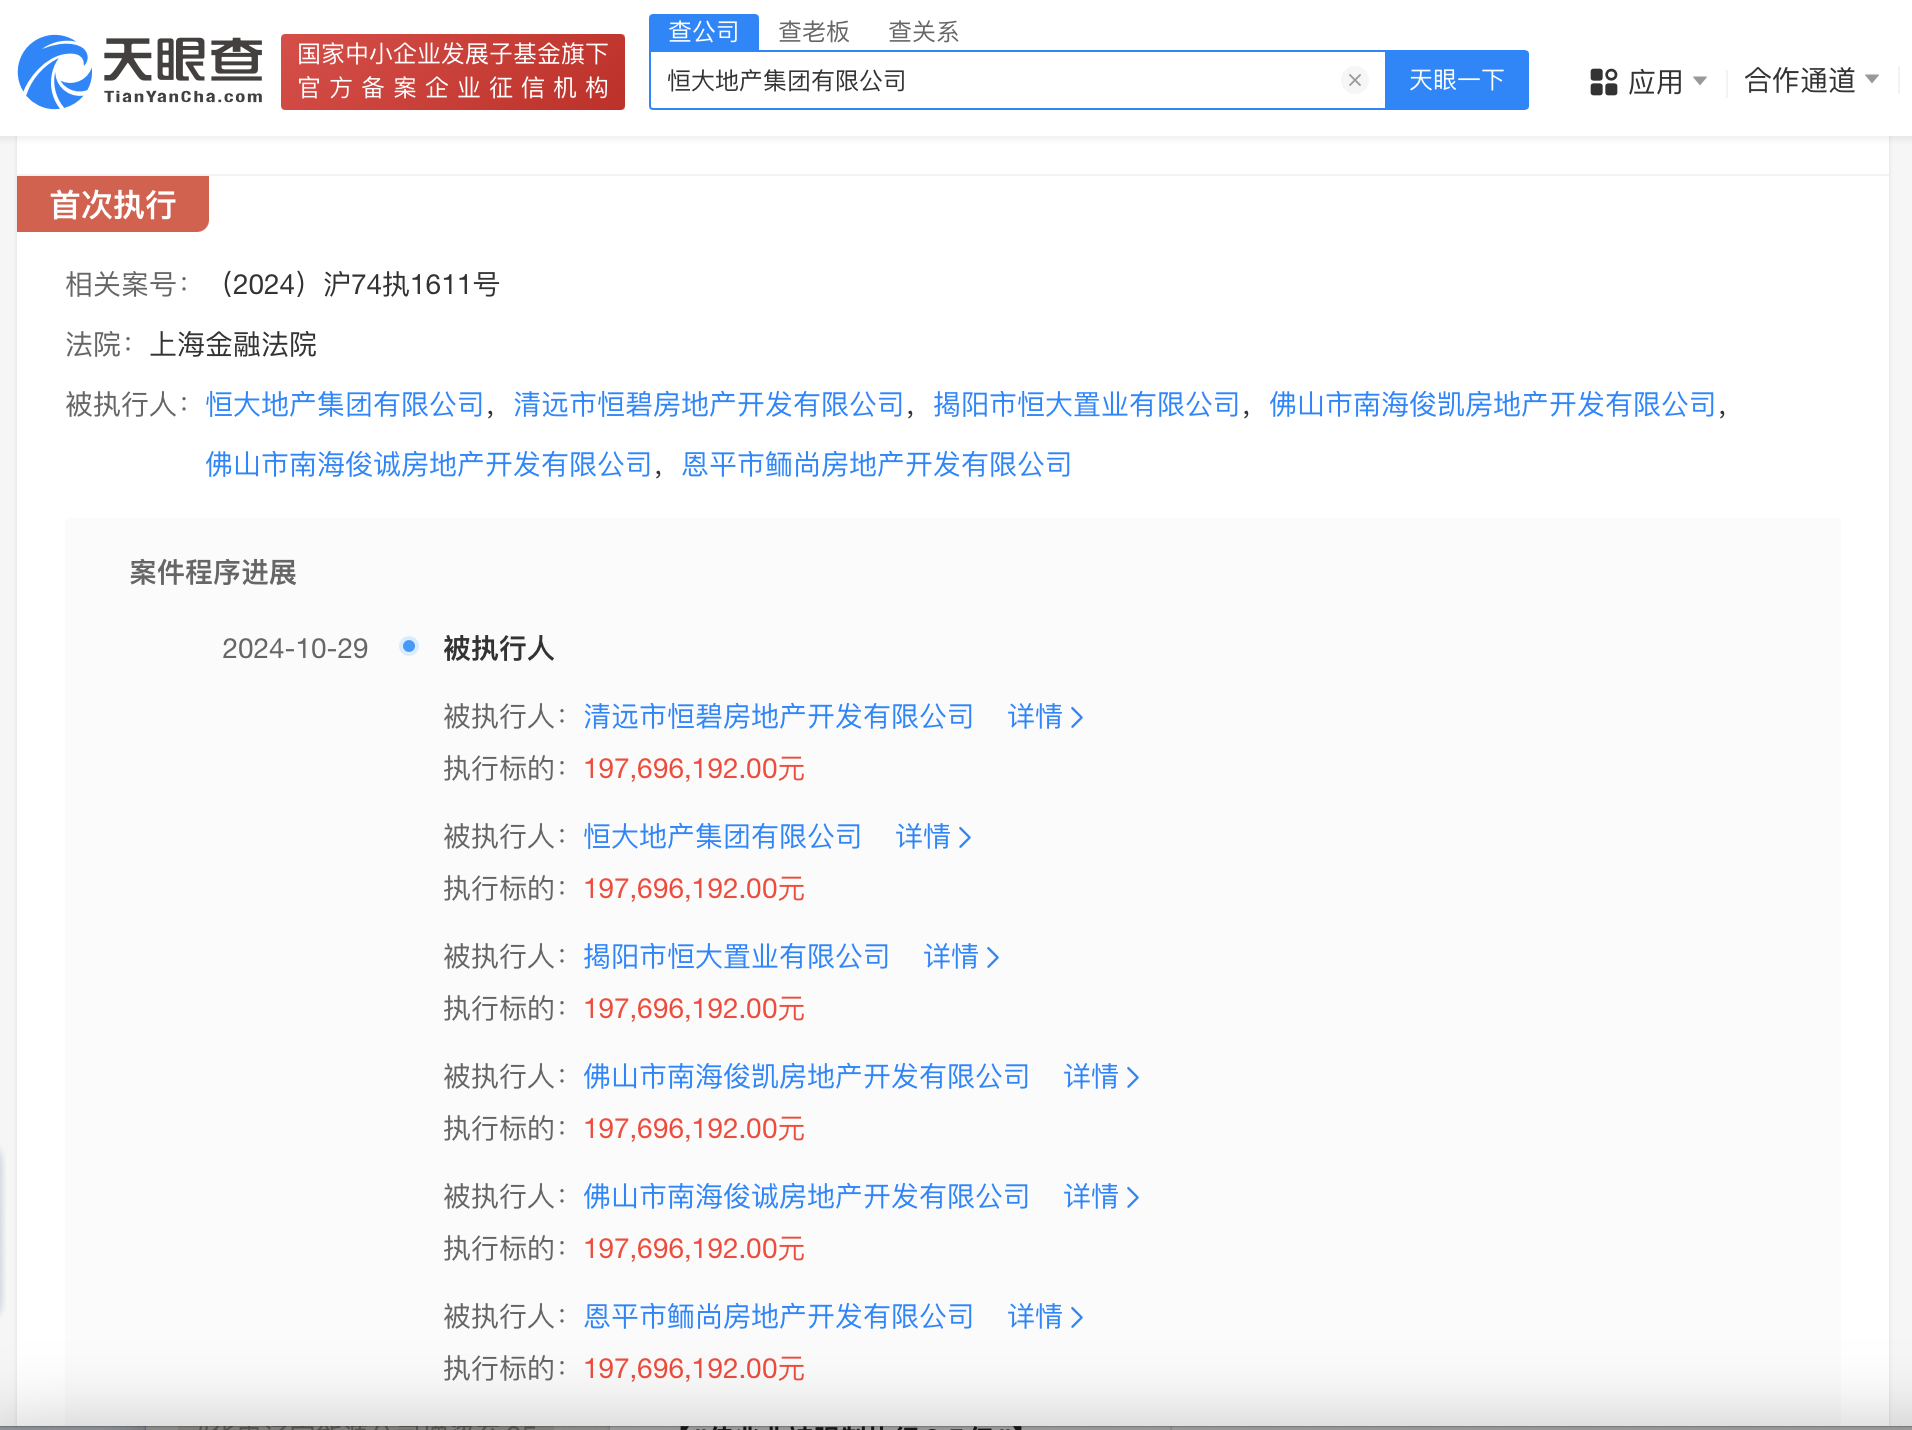This screenshot has height=1430, width=1912.
Task: Select the 查关系 tab
Action: pos(924,32)
